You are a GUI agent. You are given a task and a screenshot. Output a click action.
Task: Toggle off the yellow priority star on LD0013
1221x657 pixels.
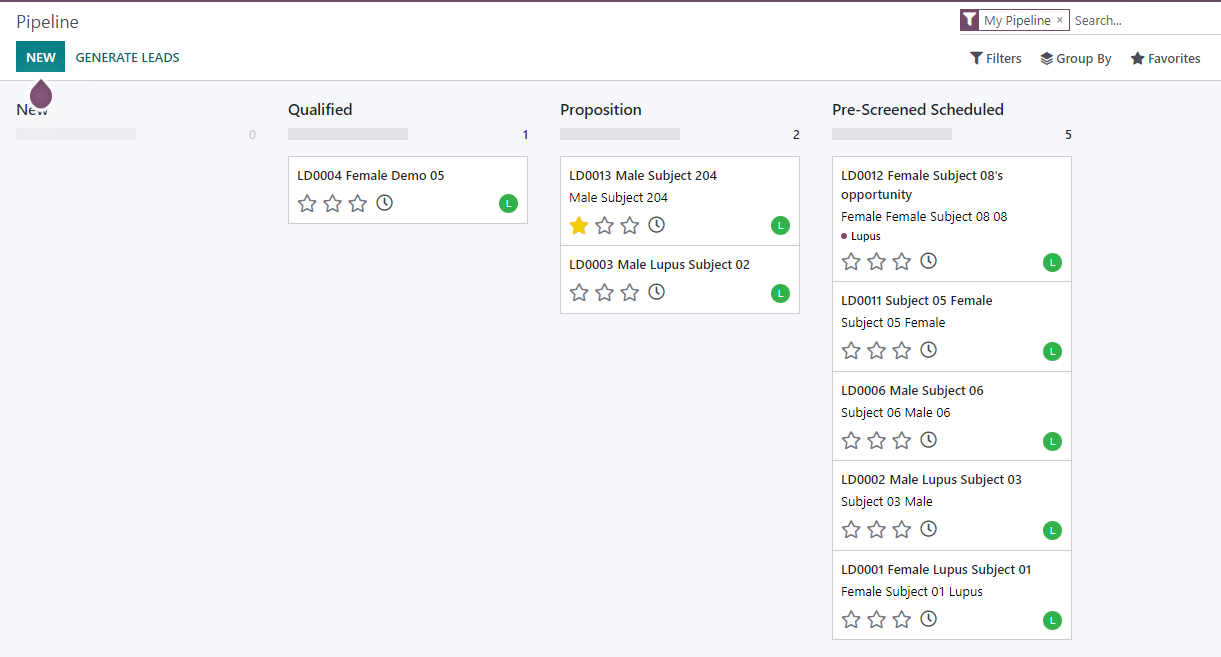[578, 225]
